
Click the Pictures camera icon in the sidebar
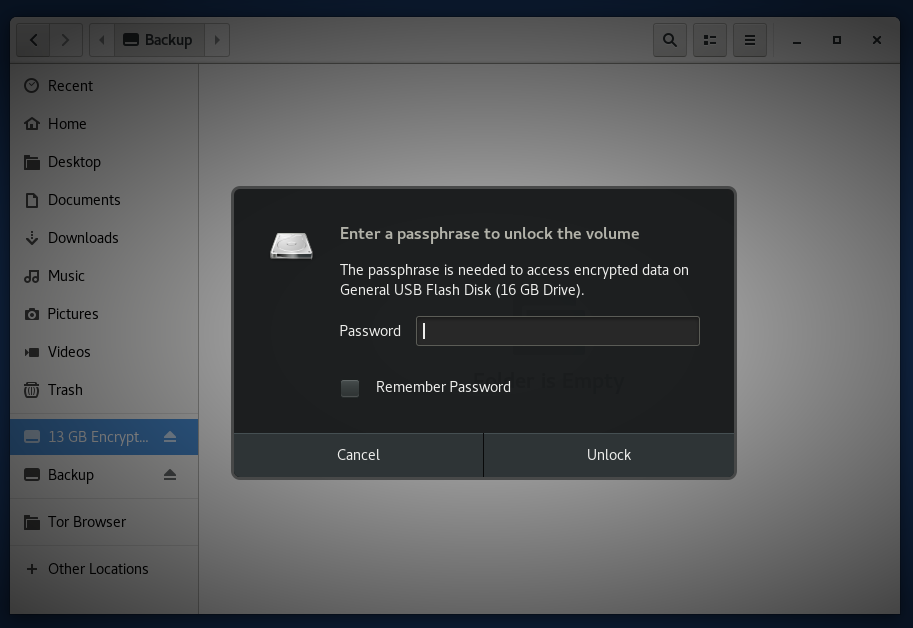coord(31,314)
